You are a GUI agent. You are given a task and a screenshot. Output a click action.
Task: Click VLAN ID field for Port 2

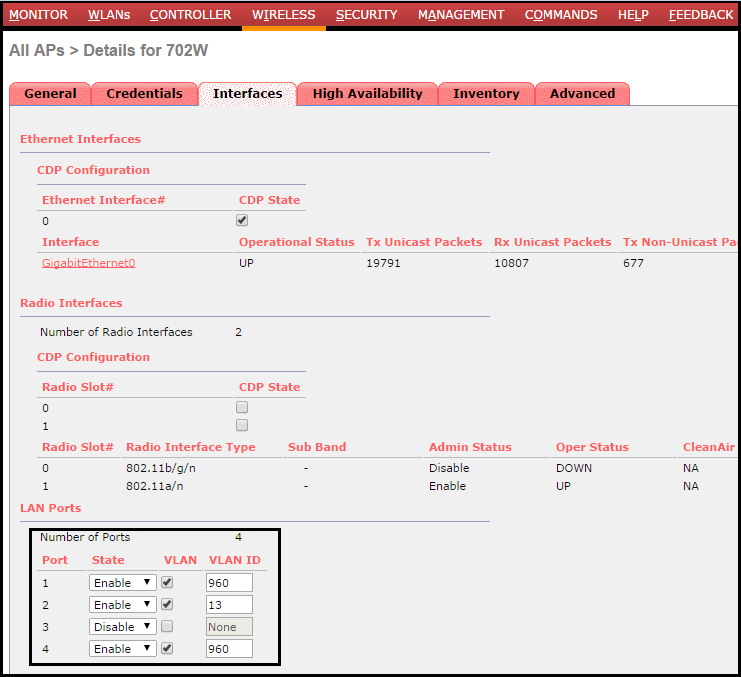click(229, 605)
